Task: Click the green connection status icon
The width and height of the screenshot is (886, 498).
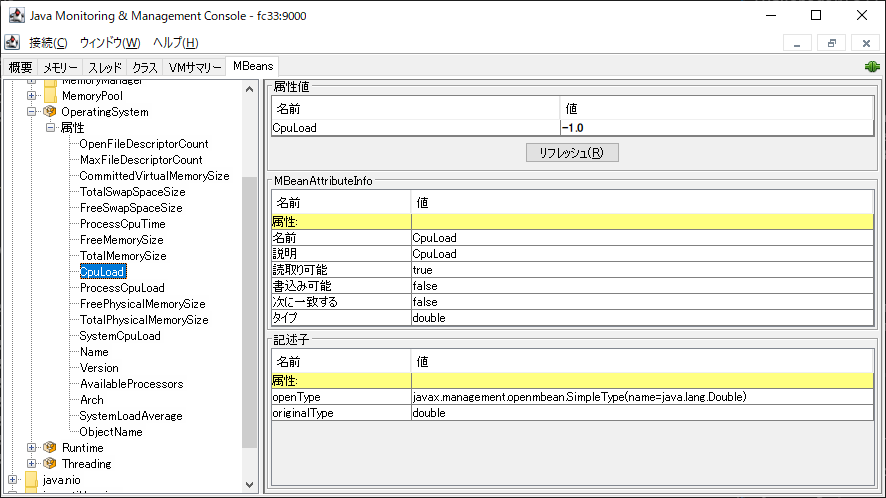Action: 872,67
